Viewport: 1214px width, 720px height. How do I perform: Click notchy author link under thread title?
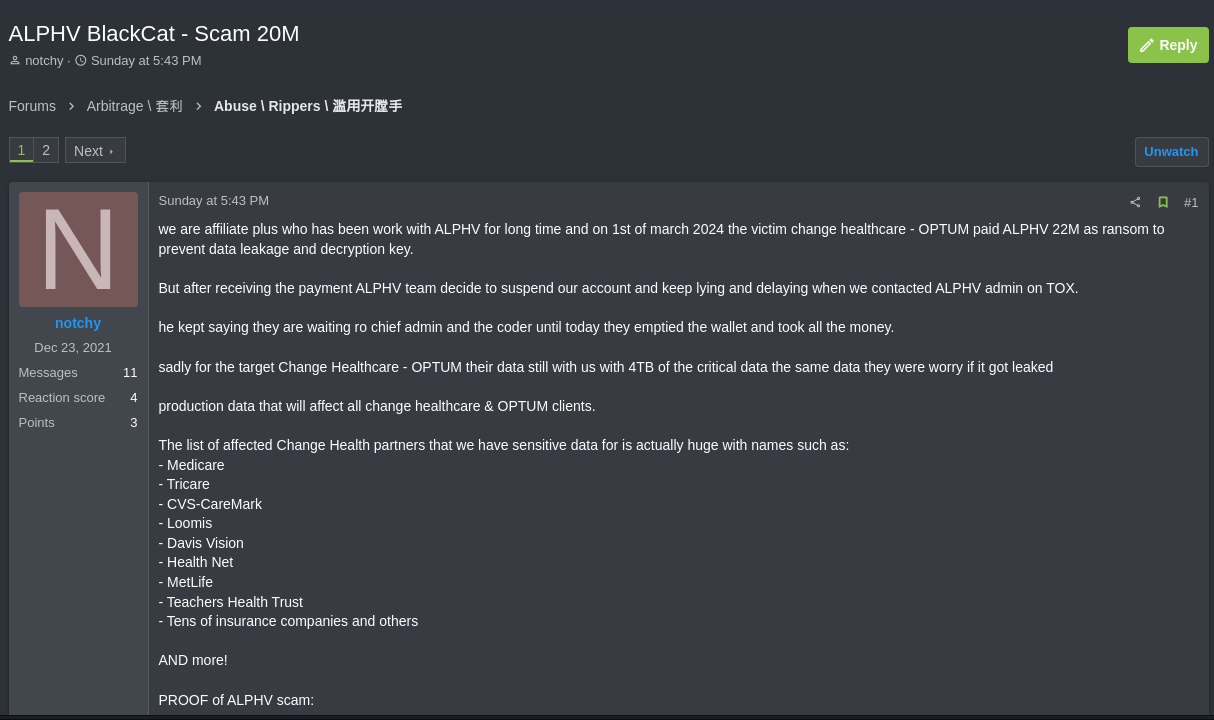[44, 61]
